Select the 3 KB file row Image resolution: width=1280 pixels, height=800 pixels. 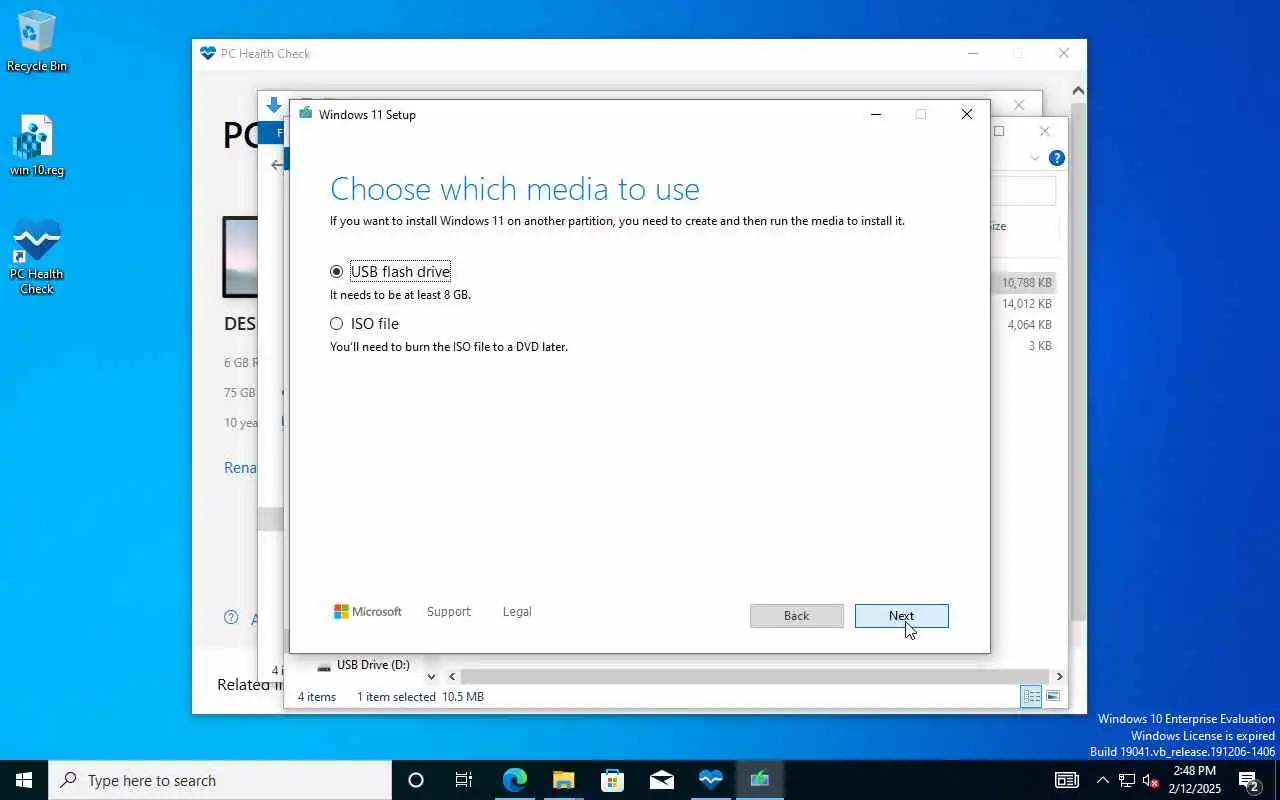[x=1023, y=346]
